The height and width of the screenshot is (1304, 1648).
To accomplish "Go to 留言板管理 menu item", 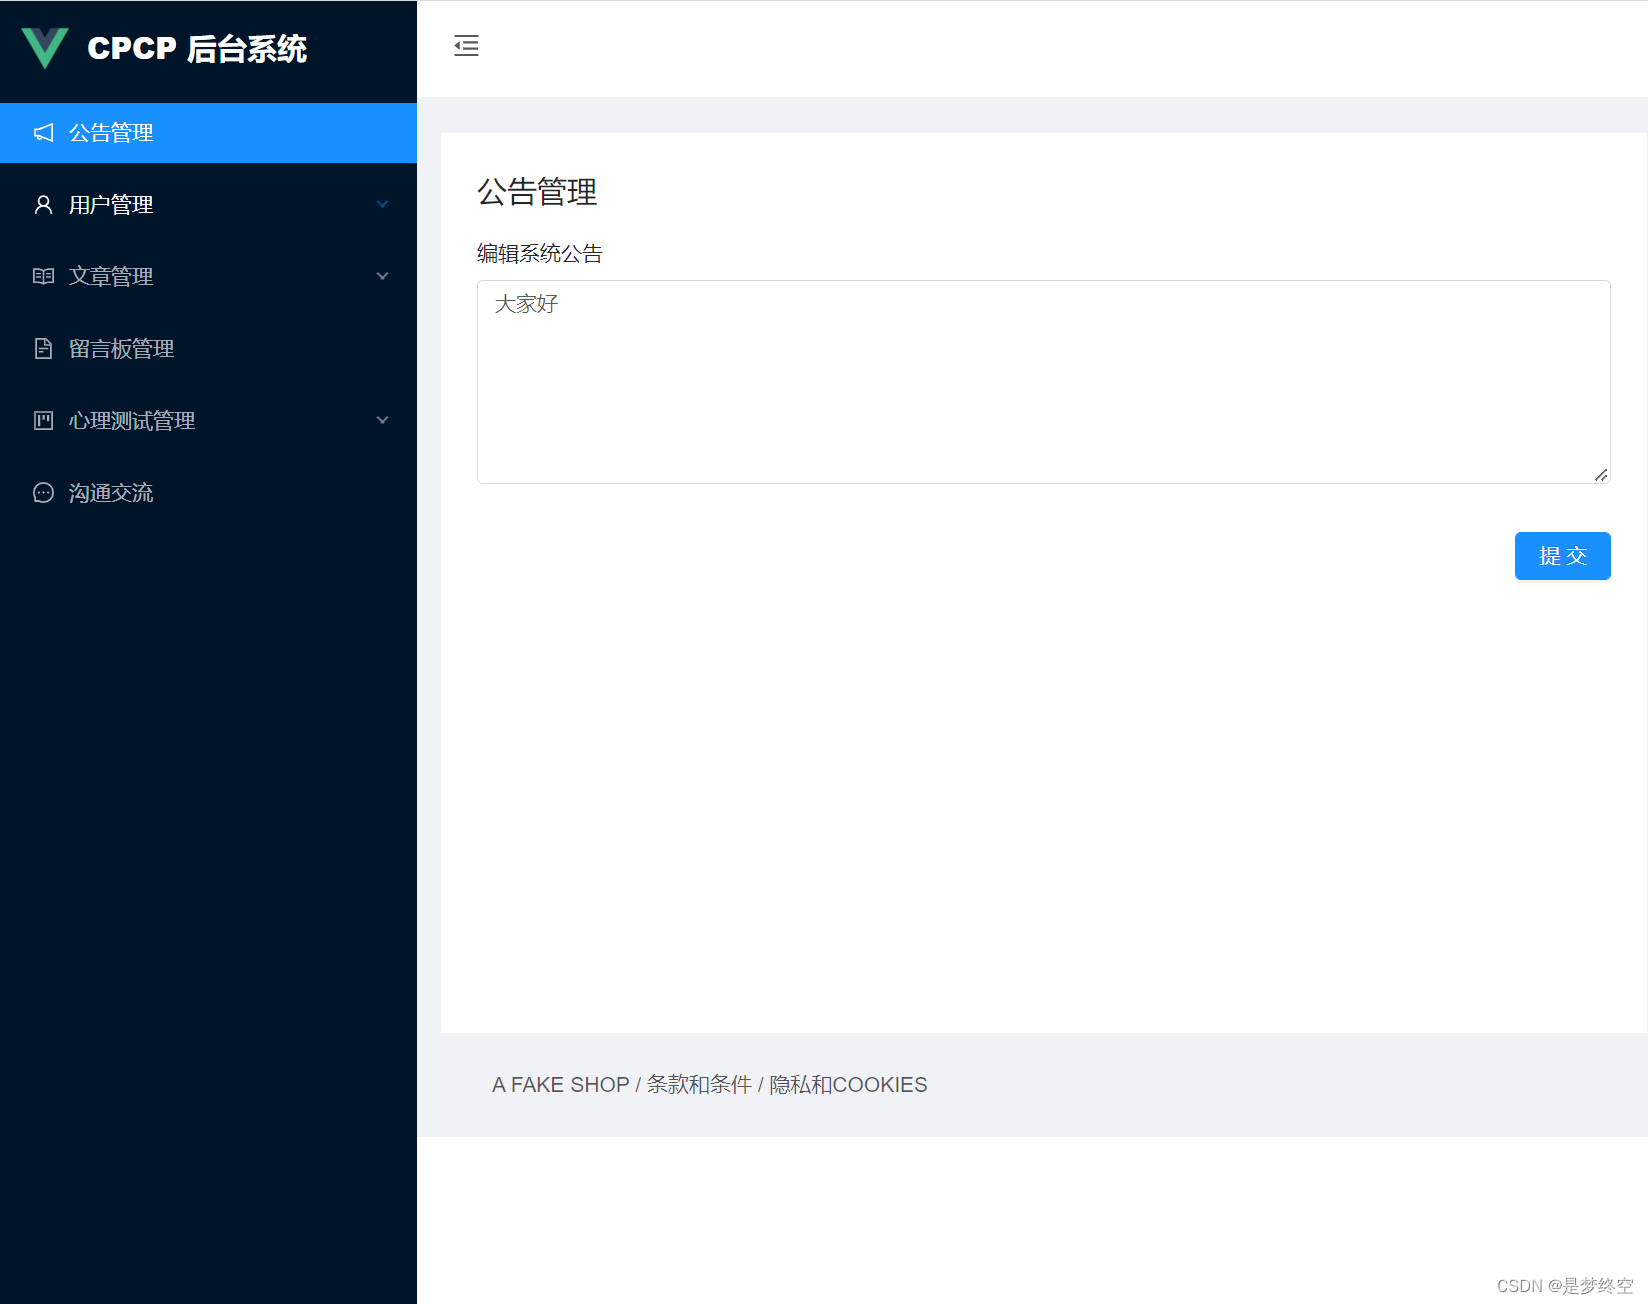I will point(208,349).
